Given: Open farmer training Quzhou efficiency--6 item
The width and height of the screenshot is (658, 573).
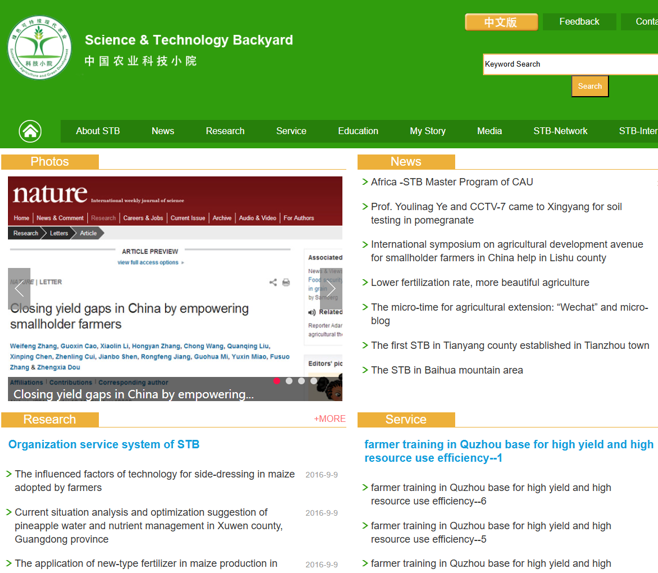Looking at the screenshot, I should tap(491, 494).
